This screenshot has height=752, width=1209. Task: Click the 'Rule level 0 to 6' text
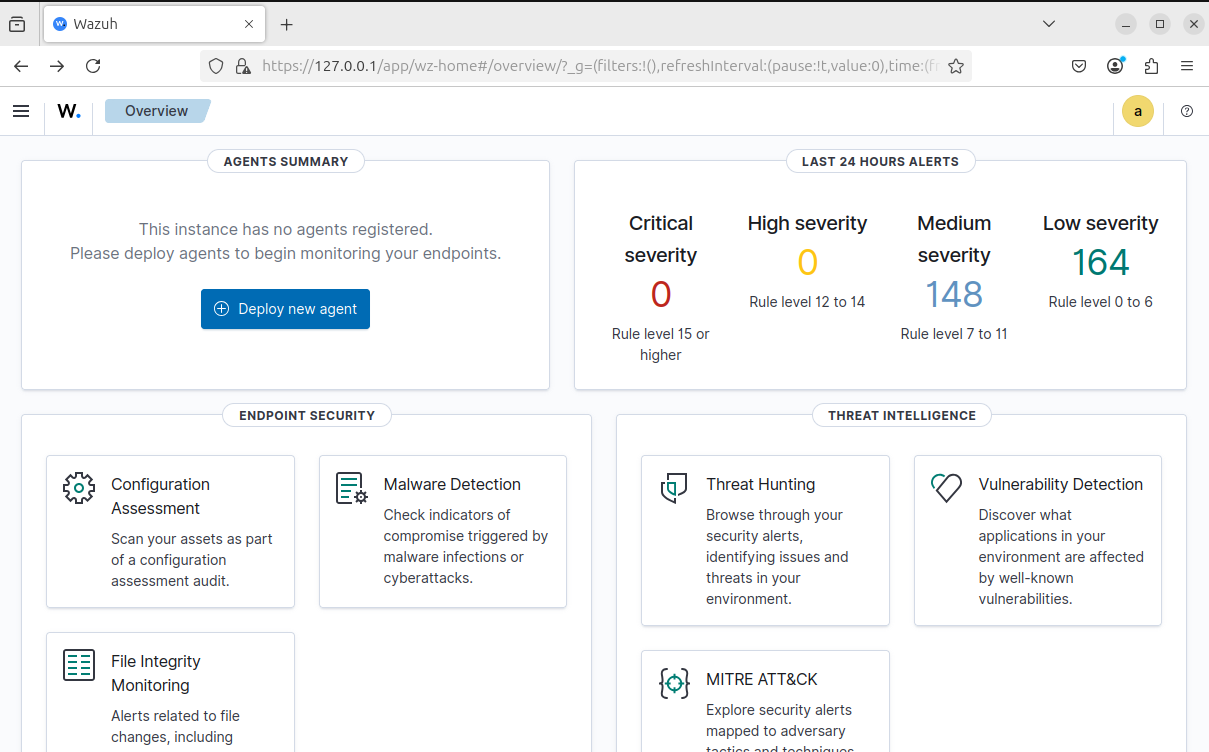coord(1101,302)
